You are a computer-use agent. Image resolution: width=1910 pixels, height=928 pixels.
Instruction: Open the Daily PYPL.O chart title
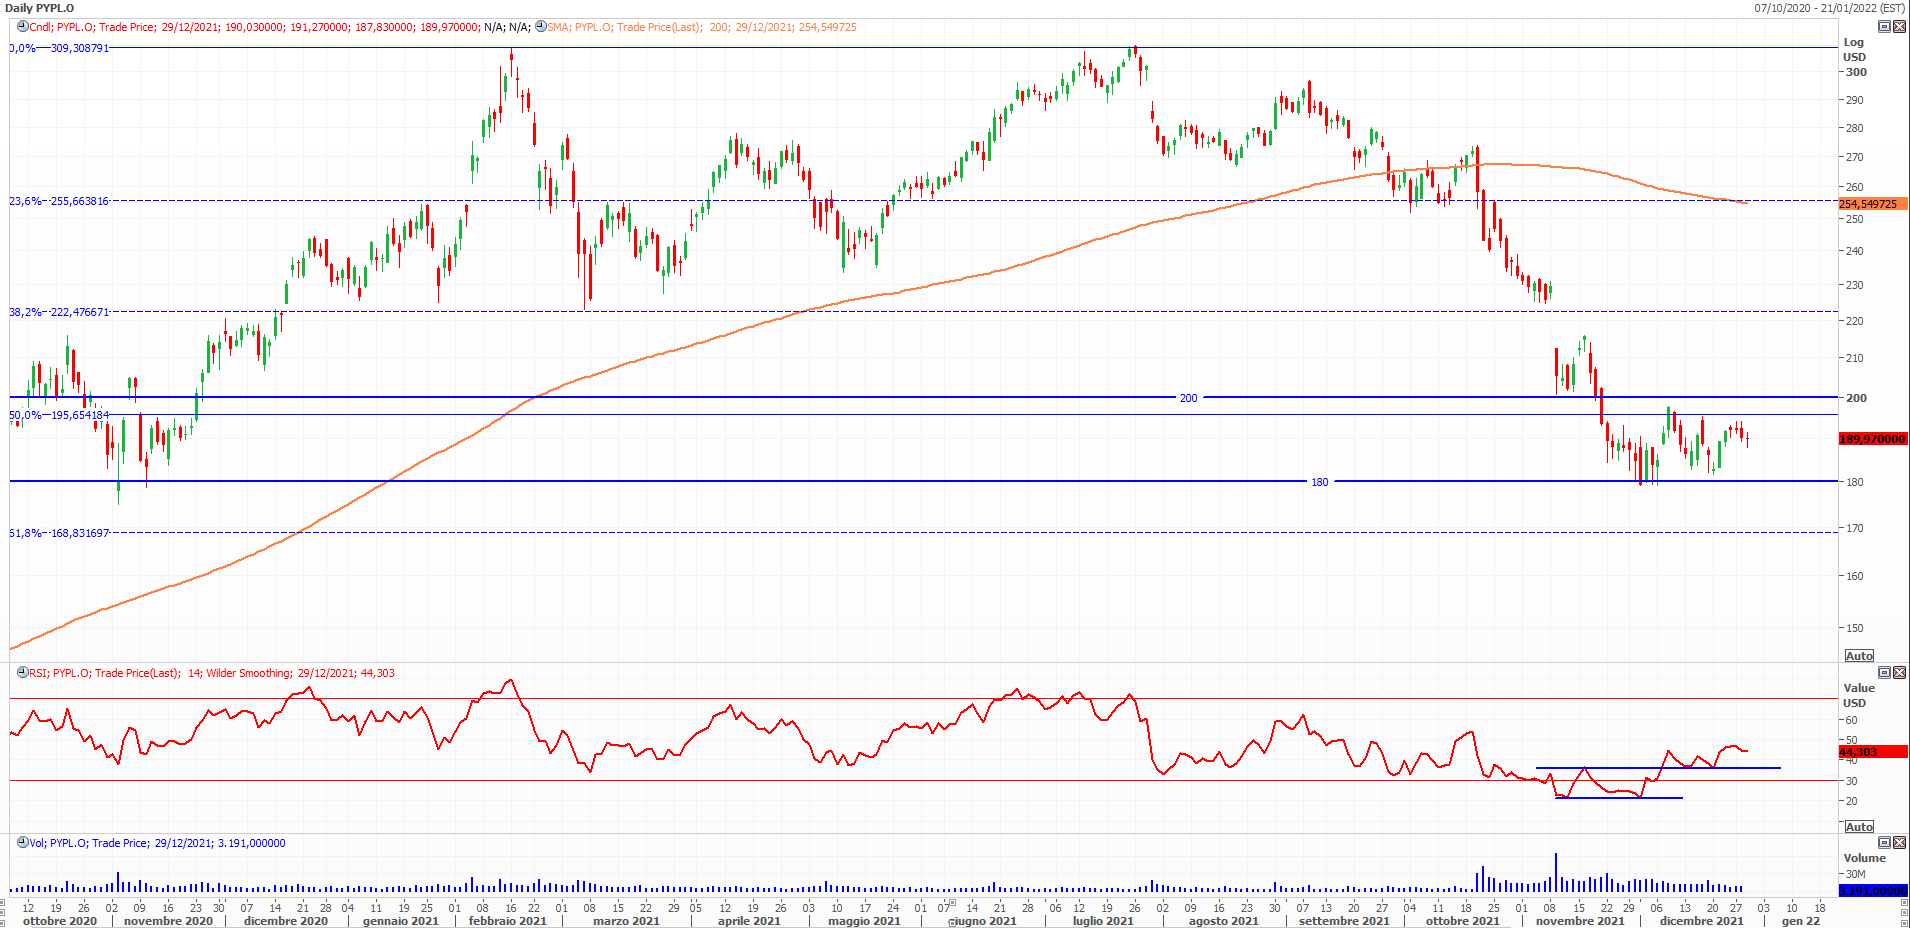[40, 8]
